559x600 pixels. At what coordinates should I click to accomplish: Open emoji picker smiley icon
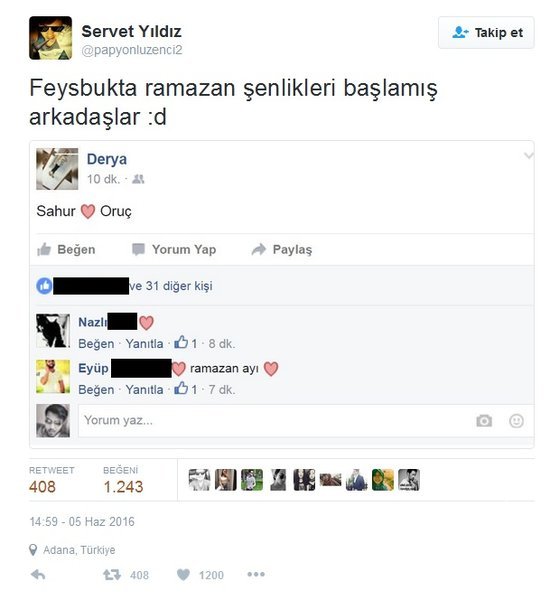click(516, 421)
